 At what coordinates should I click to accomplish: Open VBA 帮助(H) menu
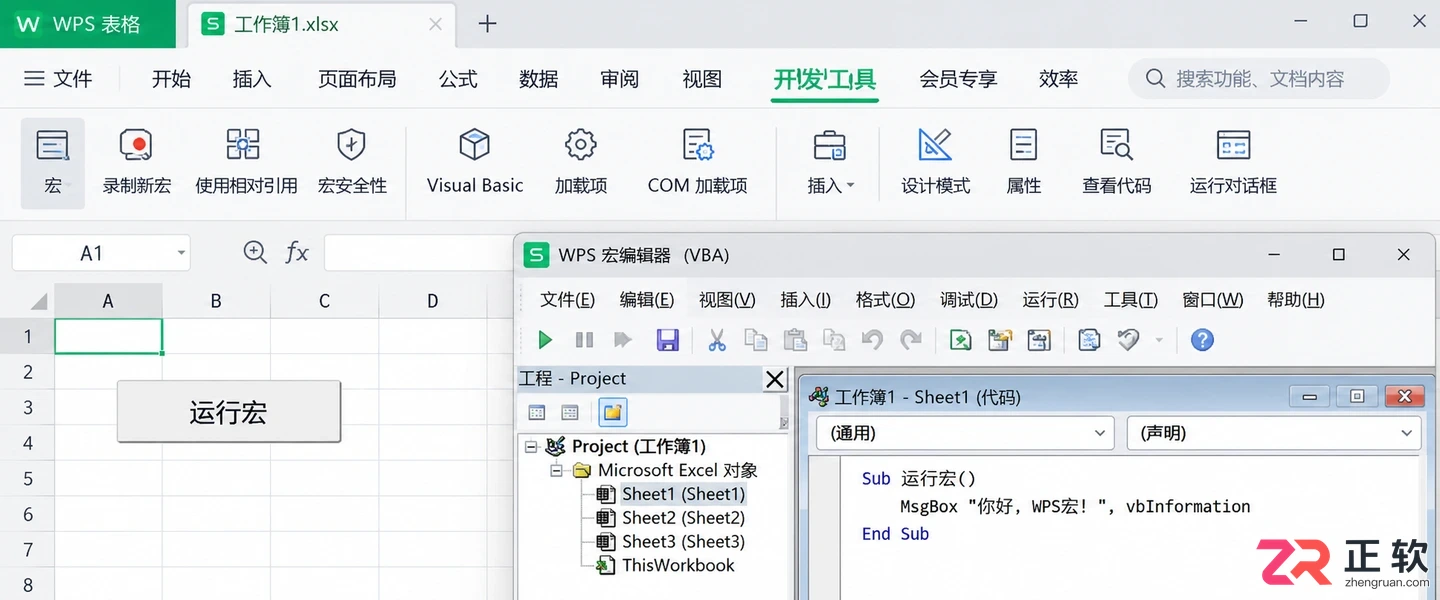pos(1295,300)
